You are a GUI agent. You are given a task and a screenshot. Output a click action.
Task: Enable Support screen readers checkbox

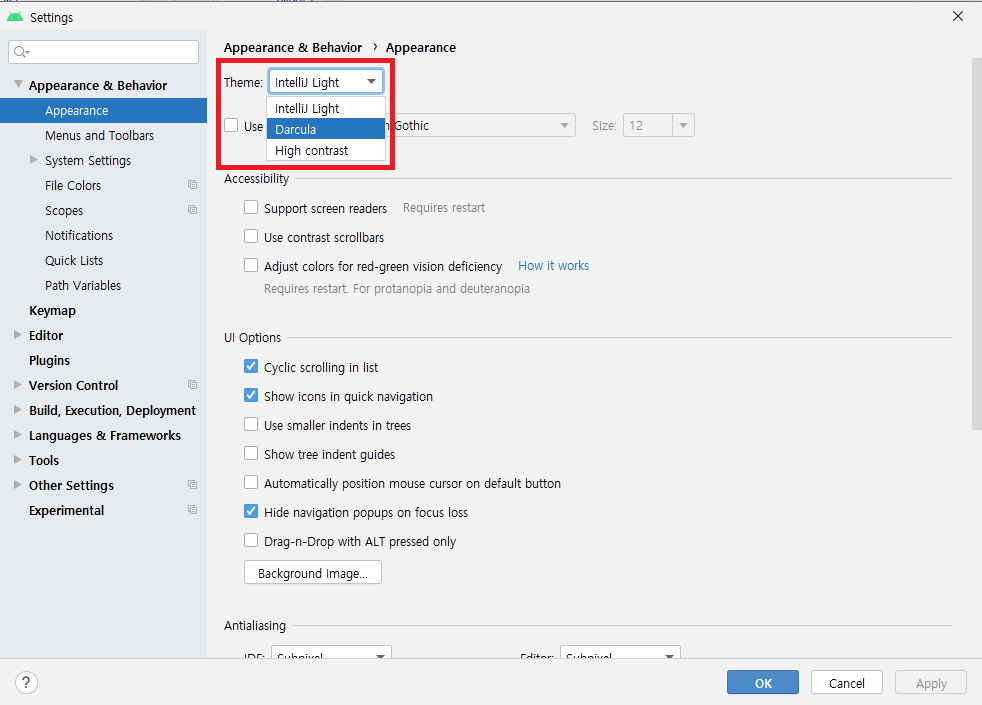tap(251, 207)
